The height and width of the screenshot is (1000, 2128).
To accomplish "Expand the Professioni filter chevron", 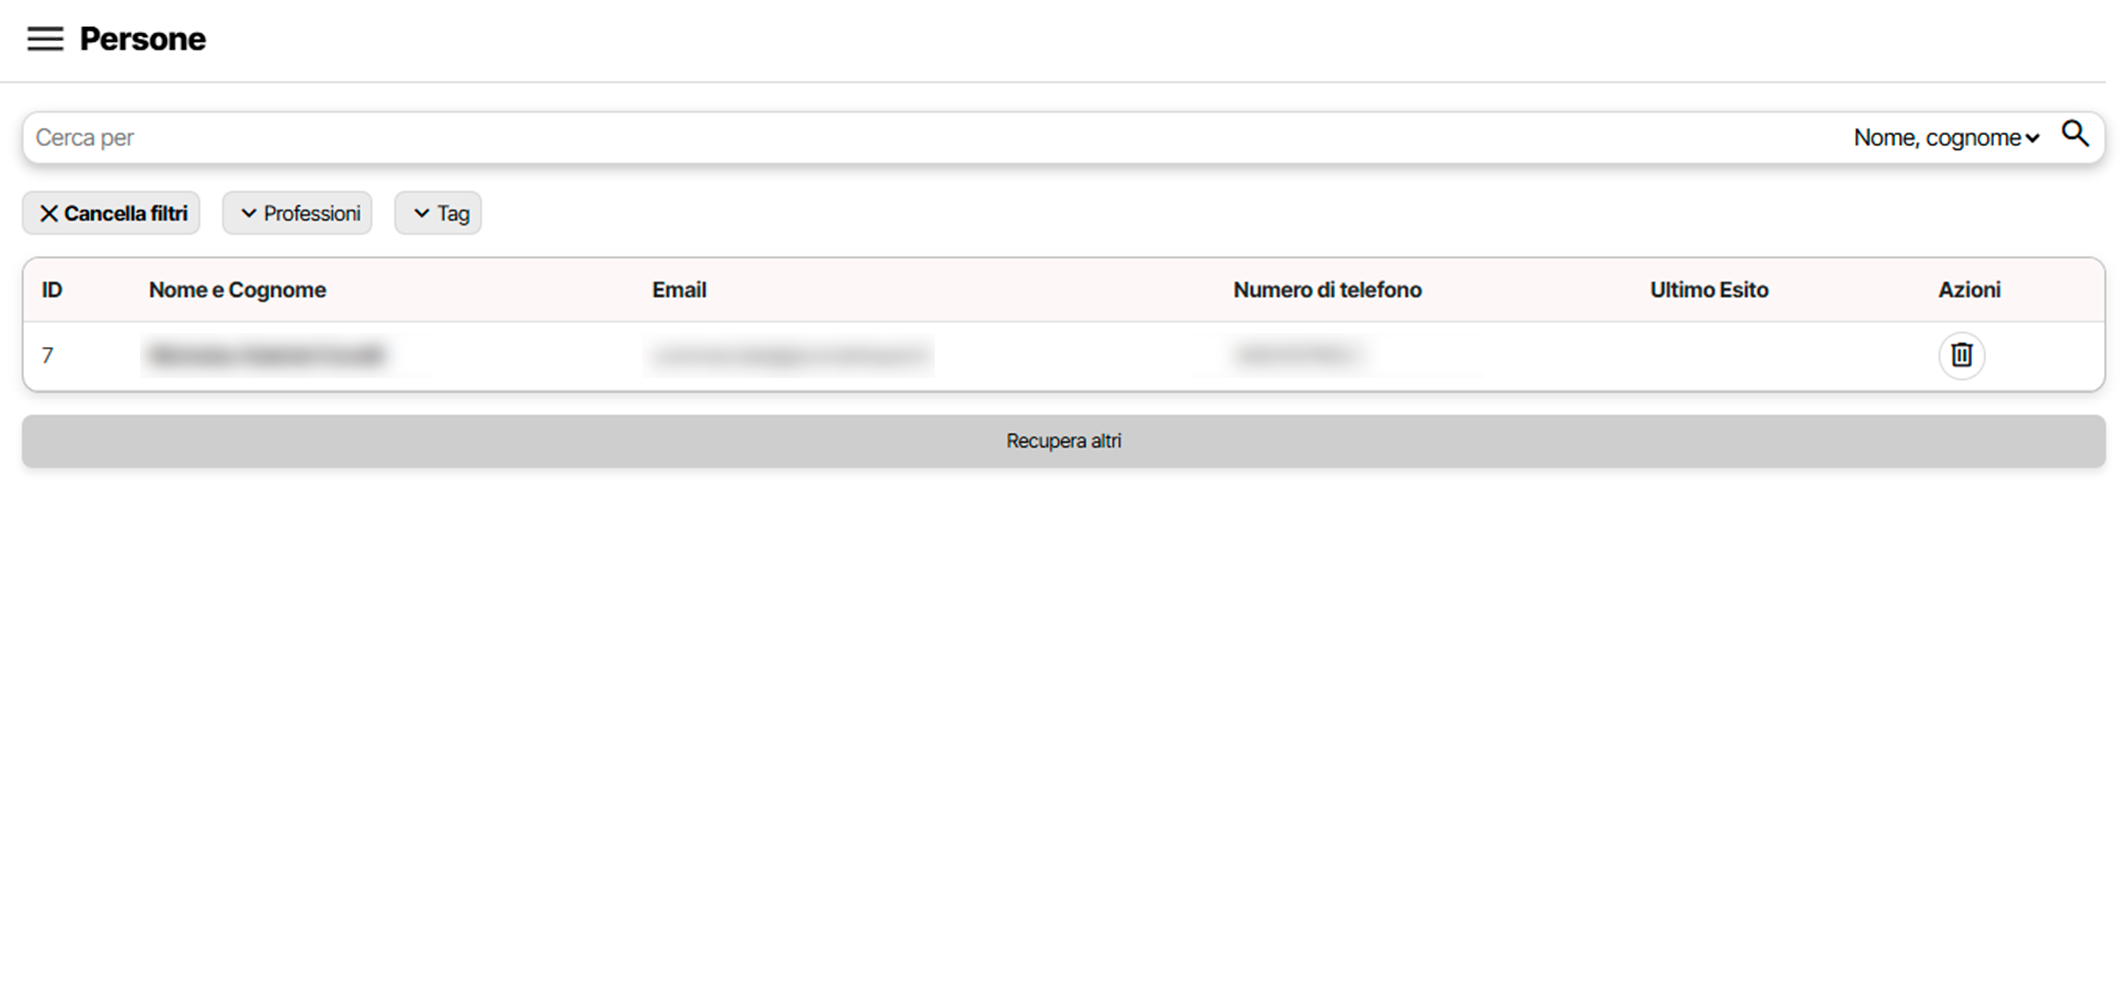I will pyautogui.click(x=249, y=214).
